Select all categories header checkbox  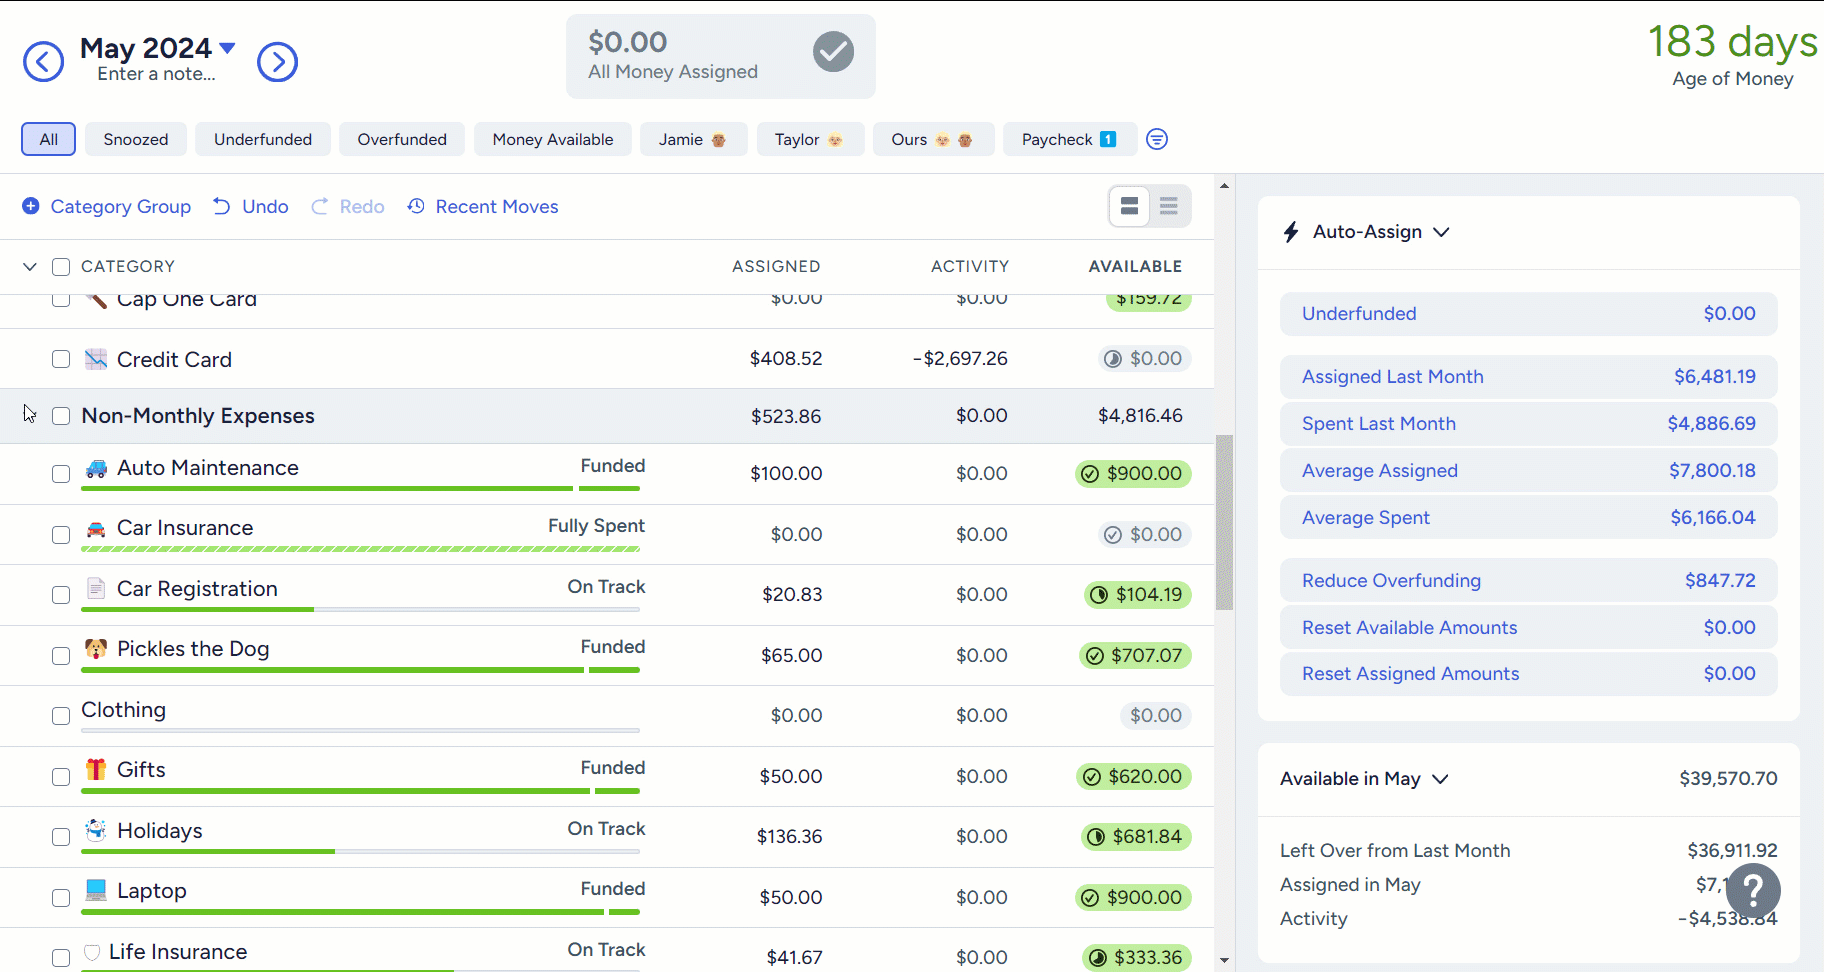coord(61,267)
